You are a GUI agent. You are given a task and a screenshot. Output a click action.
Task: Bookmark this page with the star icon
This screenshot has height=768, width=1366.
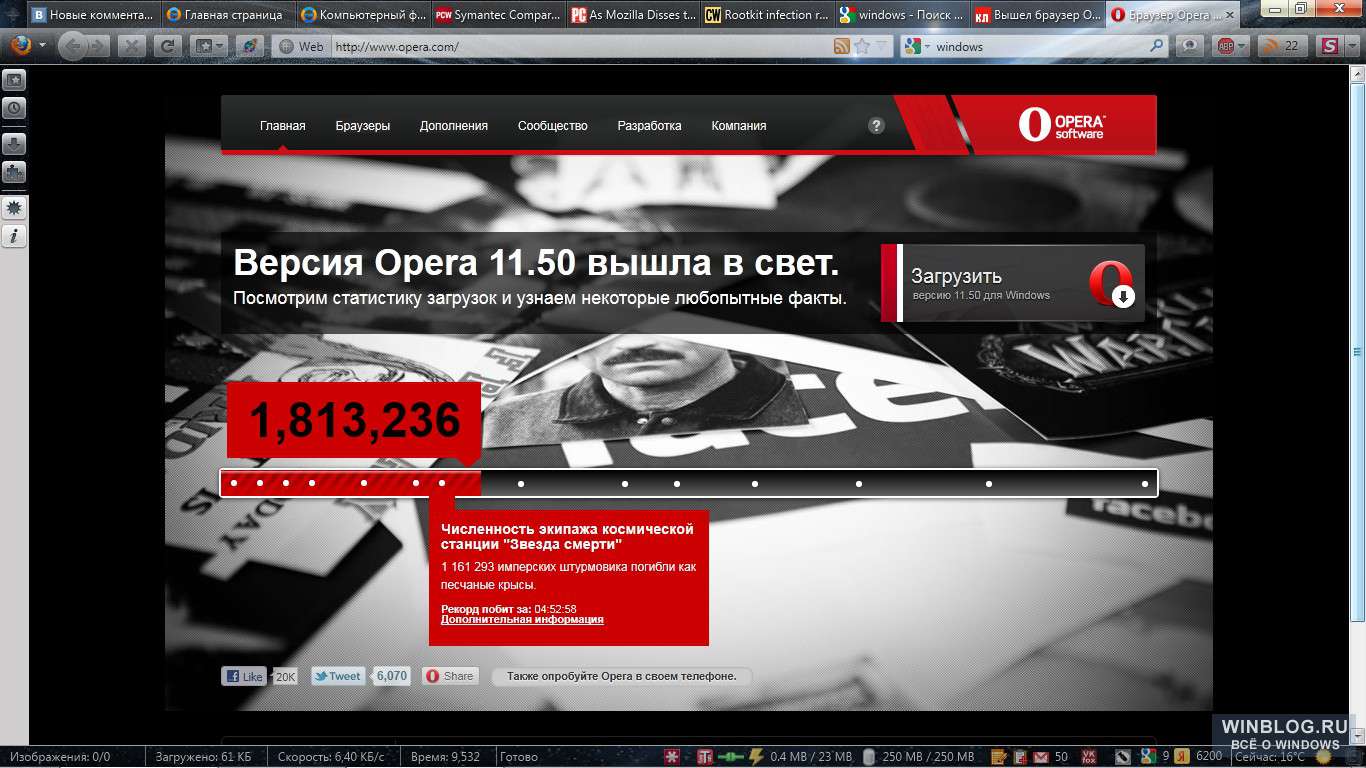pos(862,46)
